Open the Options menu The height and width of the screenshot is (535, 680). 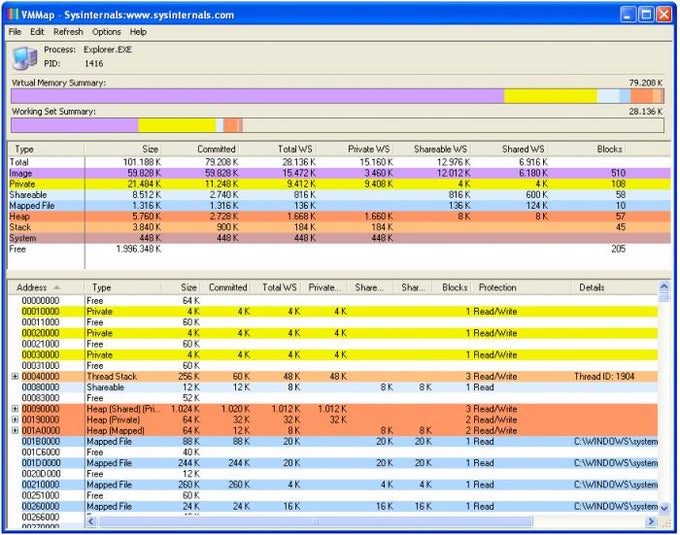[x=106, y=32]
